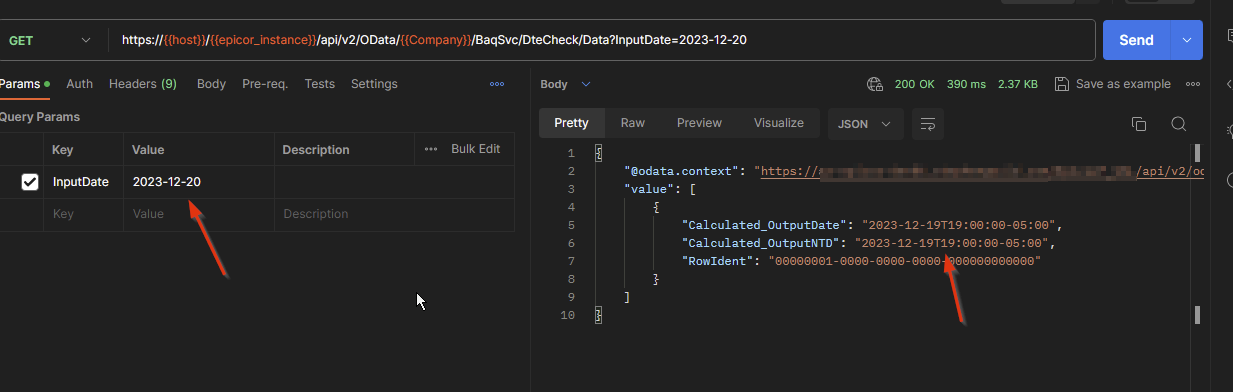
Task: Click the network globe-lock icon
Action: coord(875,84)
